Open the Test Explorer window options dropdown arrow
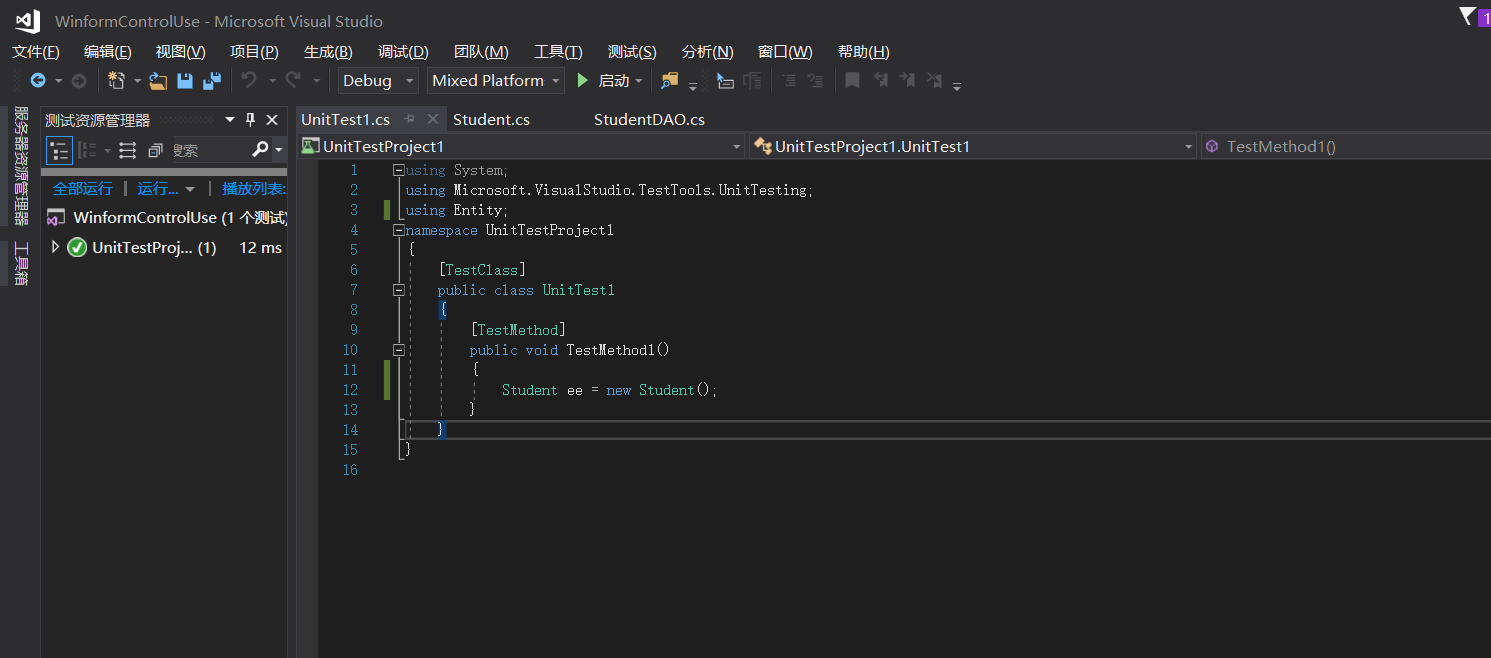This screenshot has height=658, width=1491. (229, 120)
